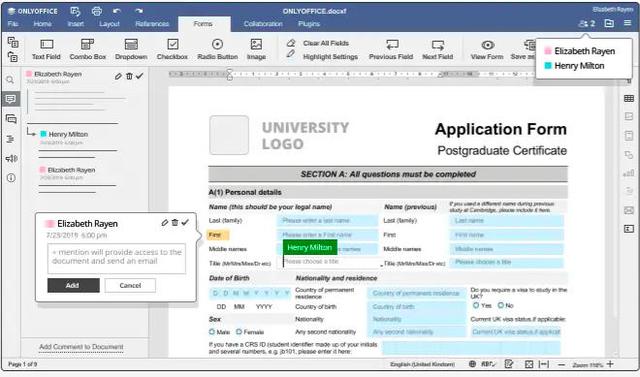Insert a Text Field control
The height and width of the screenshot is (377, 640).
[x=46, y=49]
